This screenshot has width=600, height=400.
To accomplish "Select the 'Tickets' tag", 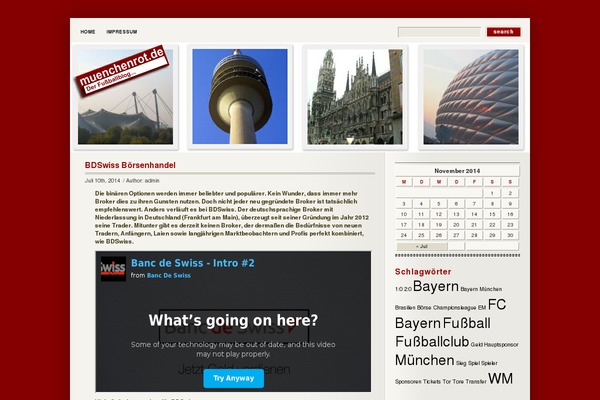I will pos(432,382).
